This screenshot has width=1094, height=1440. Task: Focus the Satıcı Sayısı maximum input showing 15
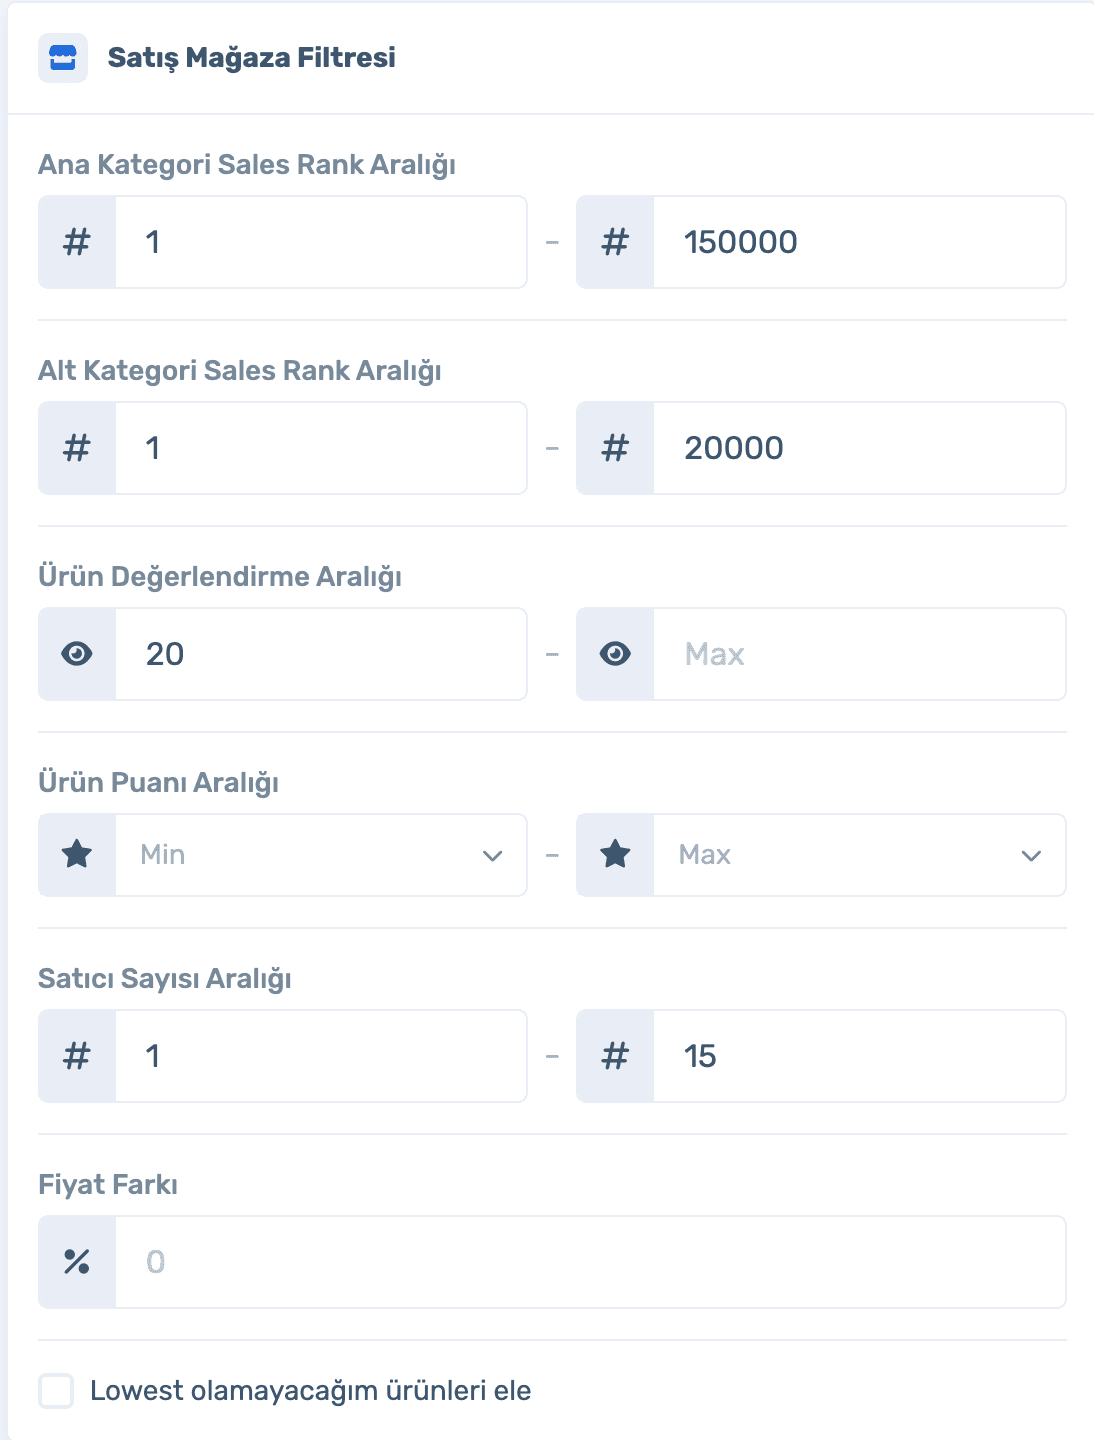pos(859,1056)
